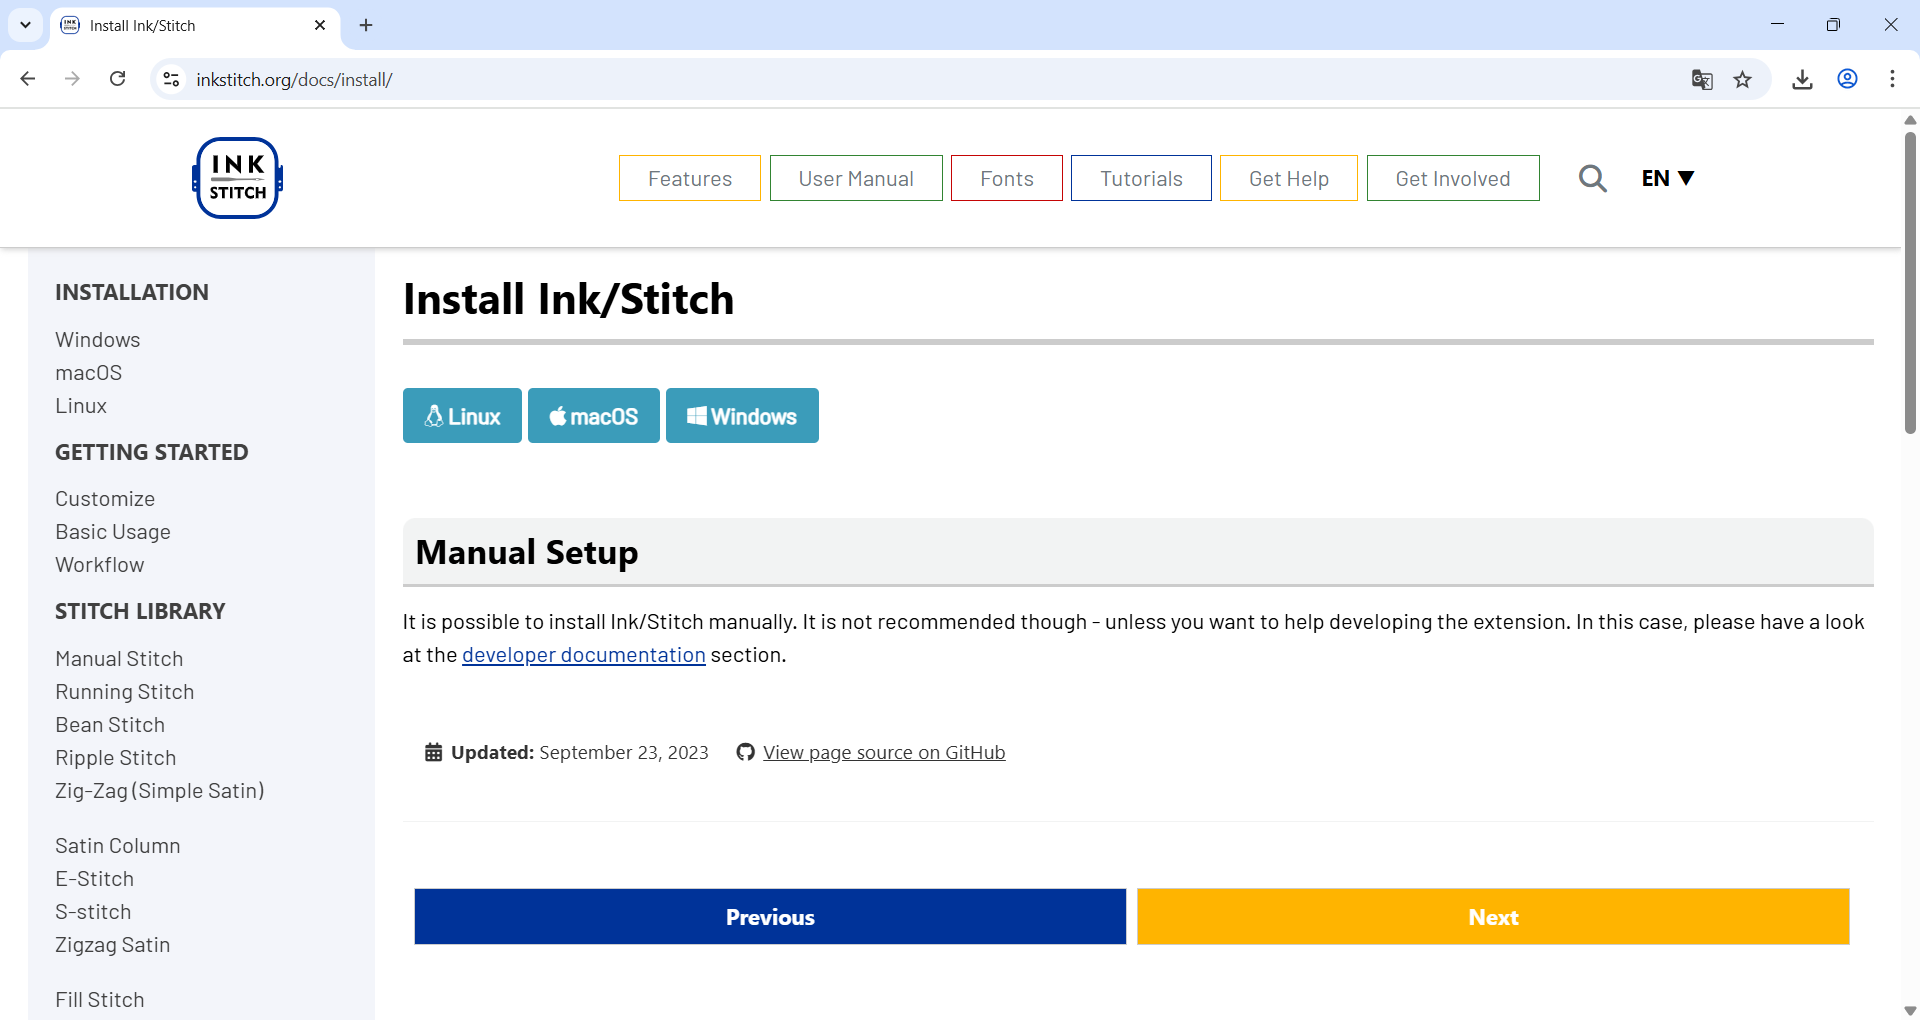Open macOS in the sidebar
The width and height of the screenshot is (1920, 1020).
[x=89, y=373]
